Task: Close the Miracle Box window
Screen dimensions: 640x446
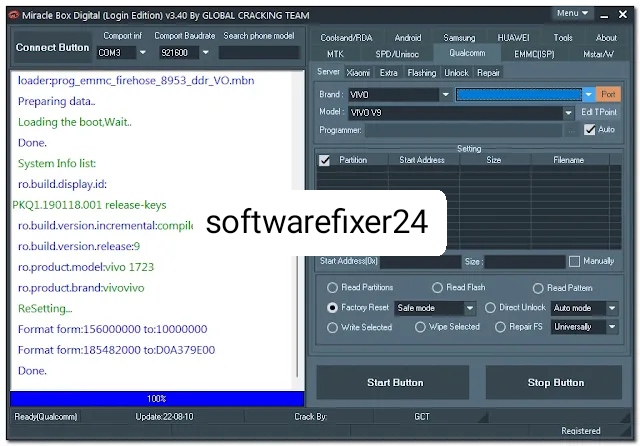Action: (x=623, y=14)
